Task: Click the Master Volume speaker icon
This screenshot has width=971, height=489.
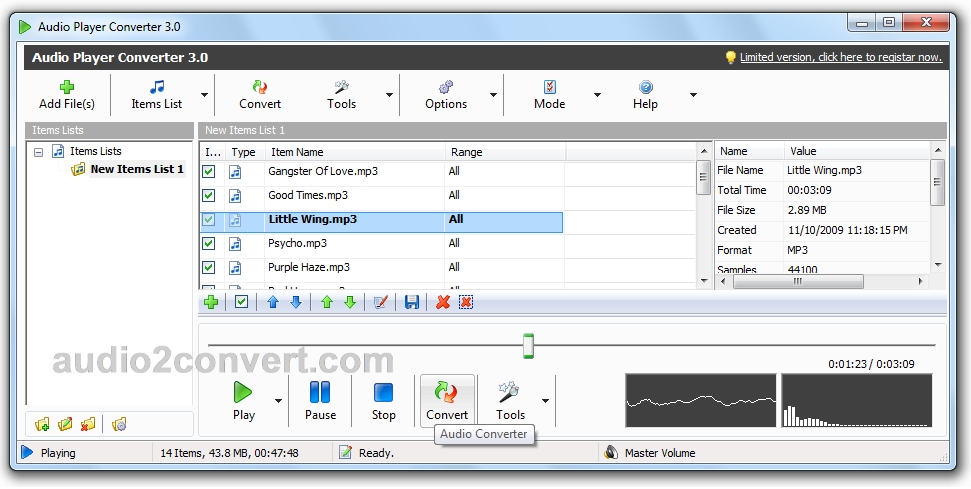Action: 611,452
